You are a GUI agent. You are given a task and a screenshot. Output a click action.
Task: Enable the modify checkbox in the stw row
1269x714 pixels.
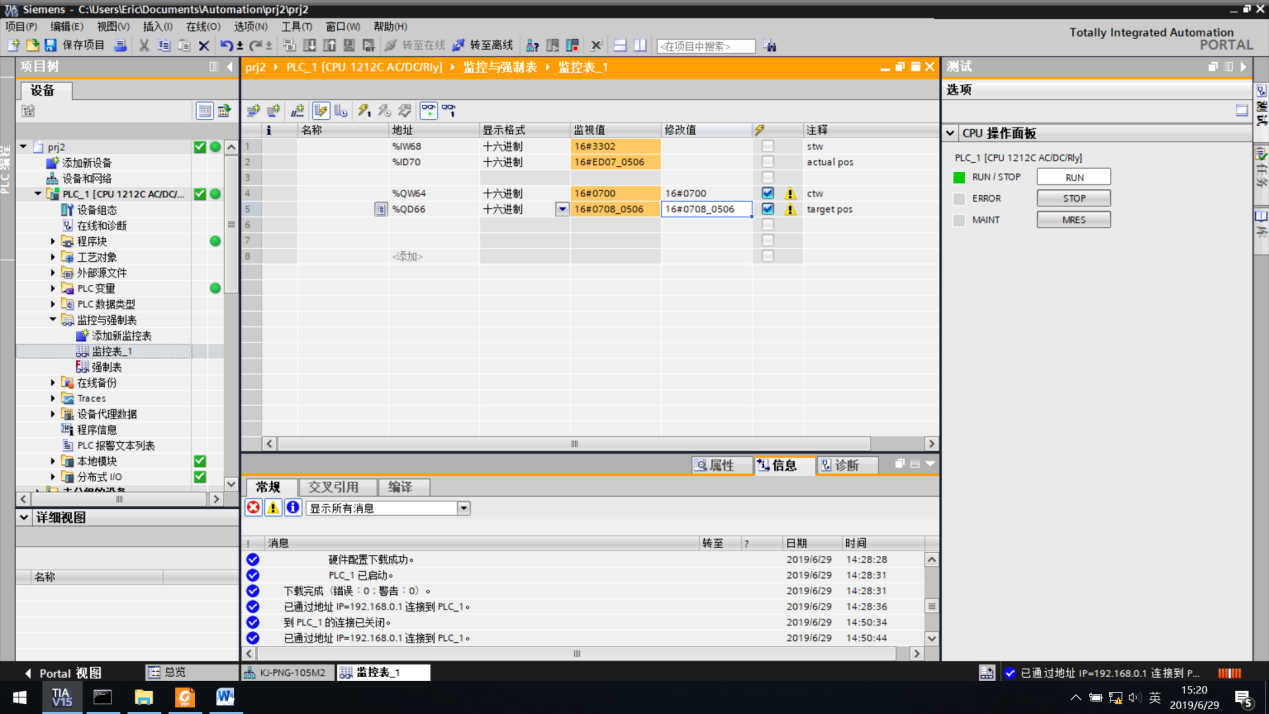767,146
